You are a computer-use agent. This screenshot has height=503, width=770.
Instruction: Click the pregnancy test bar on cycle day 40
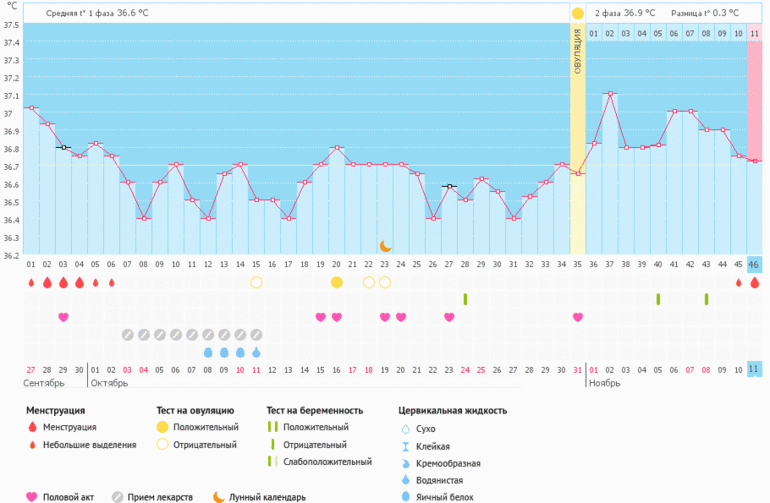[658, 299]
